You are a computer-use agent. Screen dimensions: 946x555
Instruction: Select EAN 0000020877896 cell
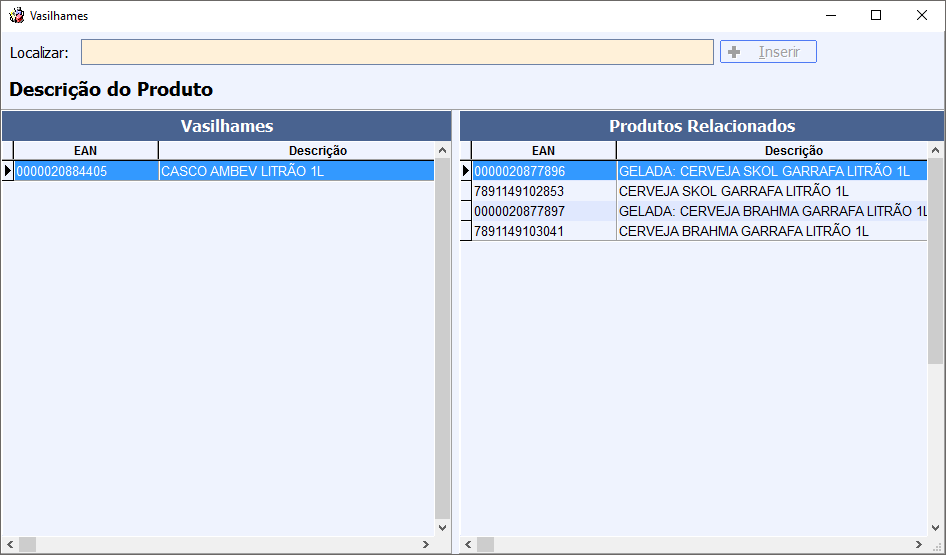(544, 171)
